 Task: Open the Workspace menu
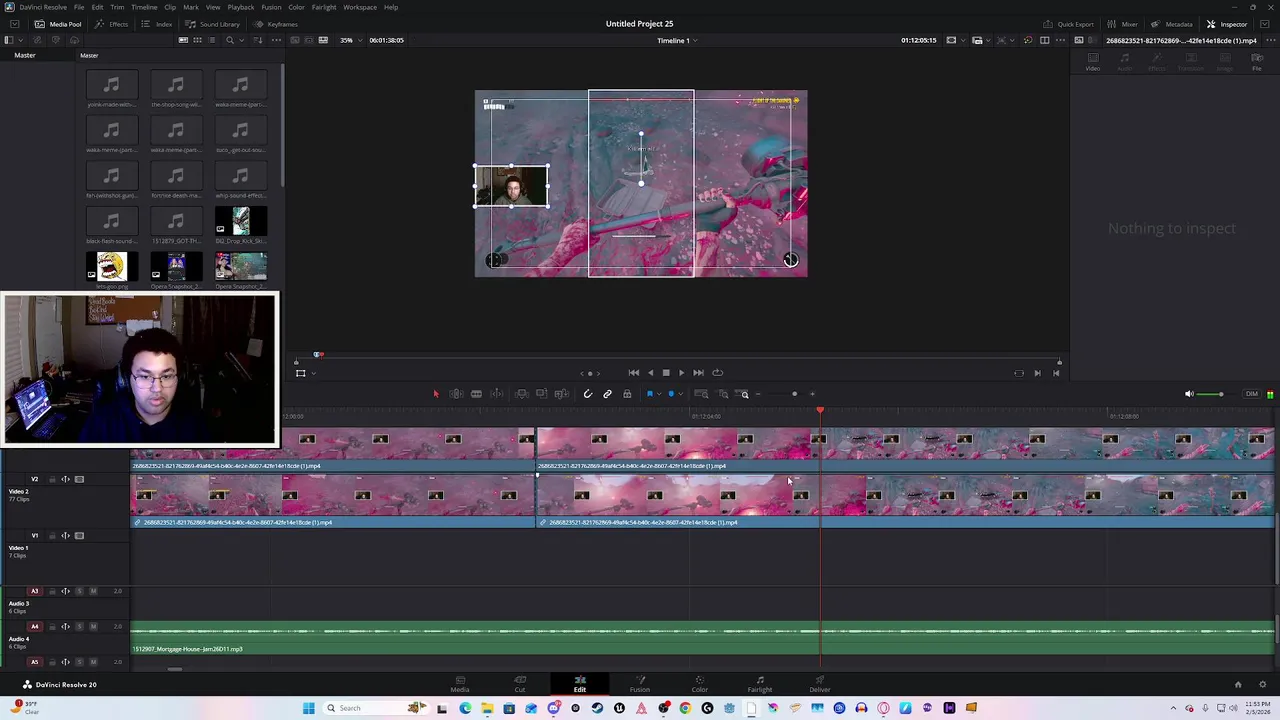coord(360,7)
